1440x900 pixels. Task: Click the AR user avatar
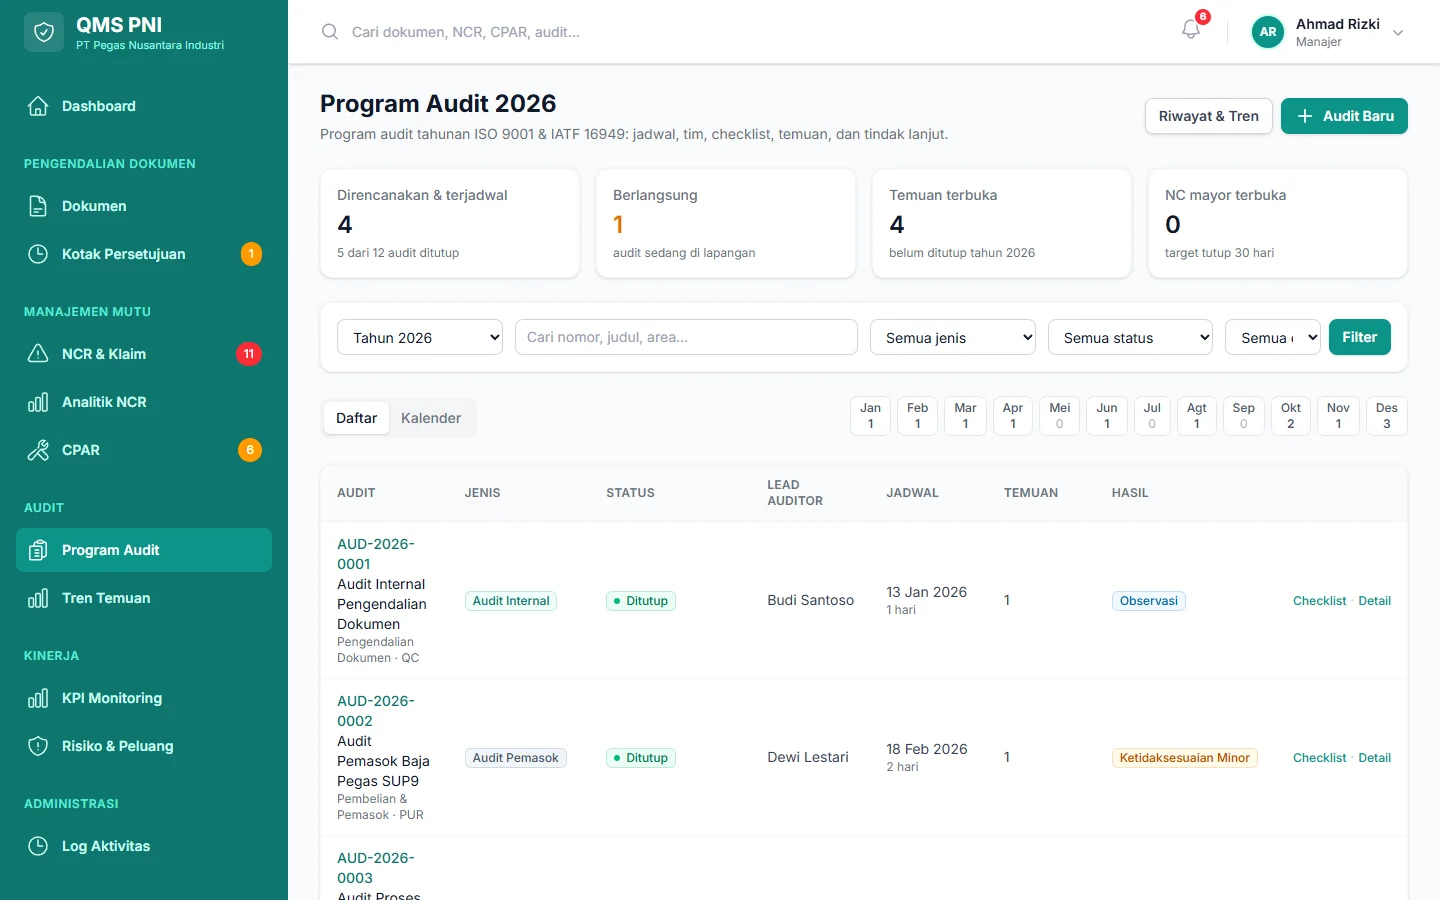tap(1268, 32)
